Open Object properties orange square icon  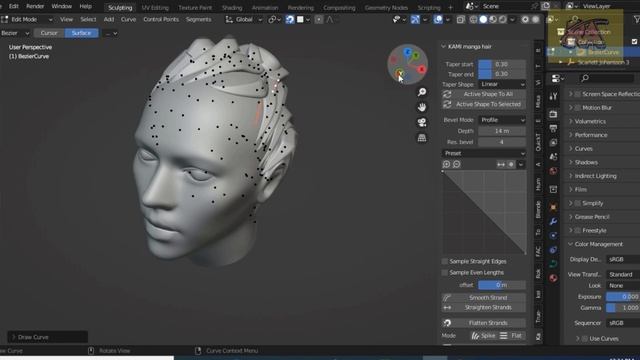click(x=553, y=207)
